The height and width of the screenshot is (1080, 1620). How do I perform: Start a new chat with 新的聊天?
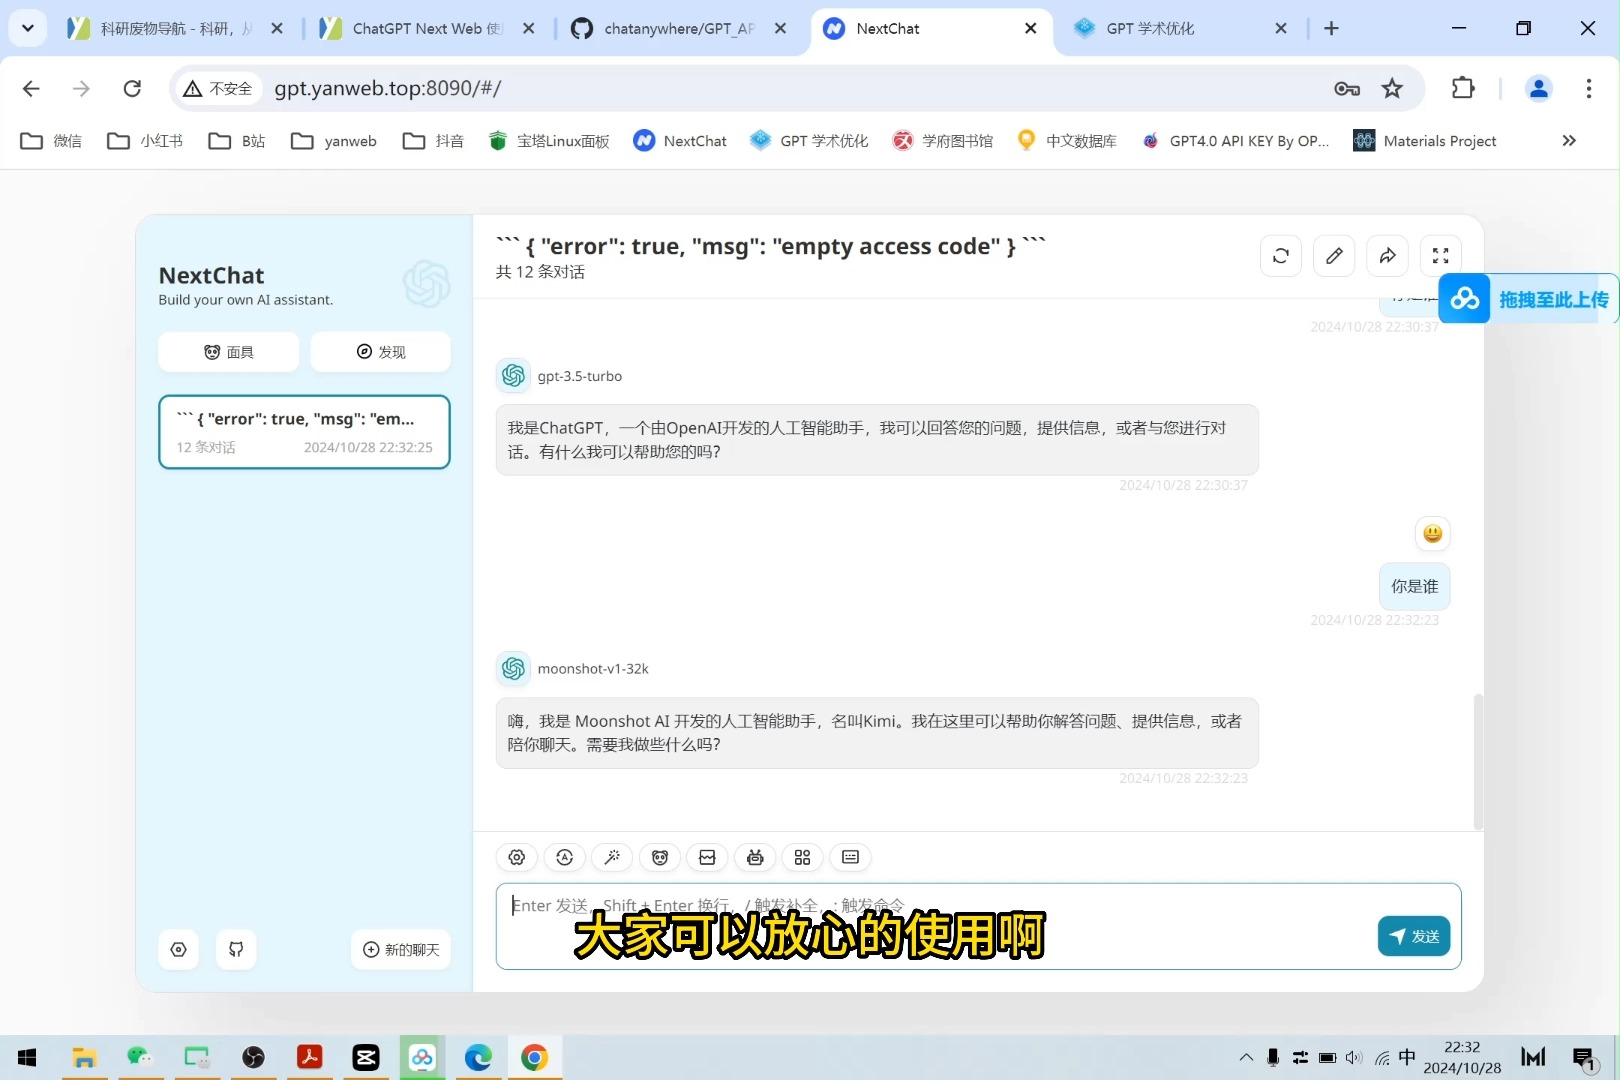tap(401, 950)
